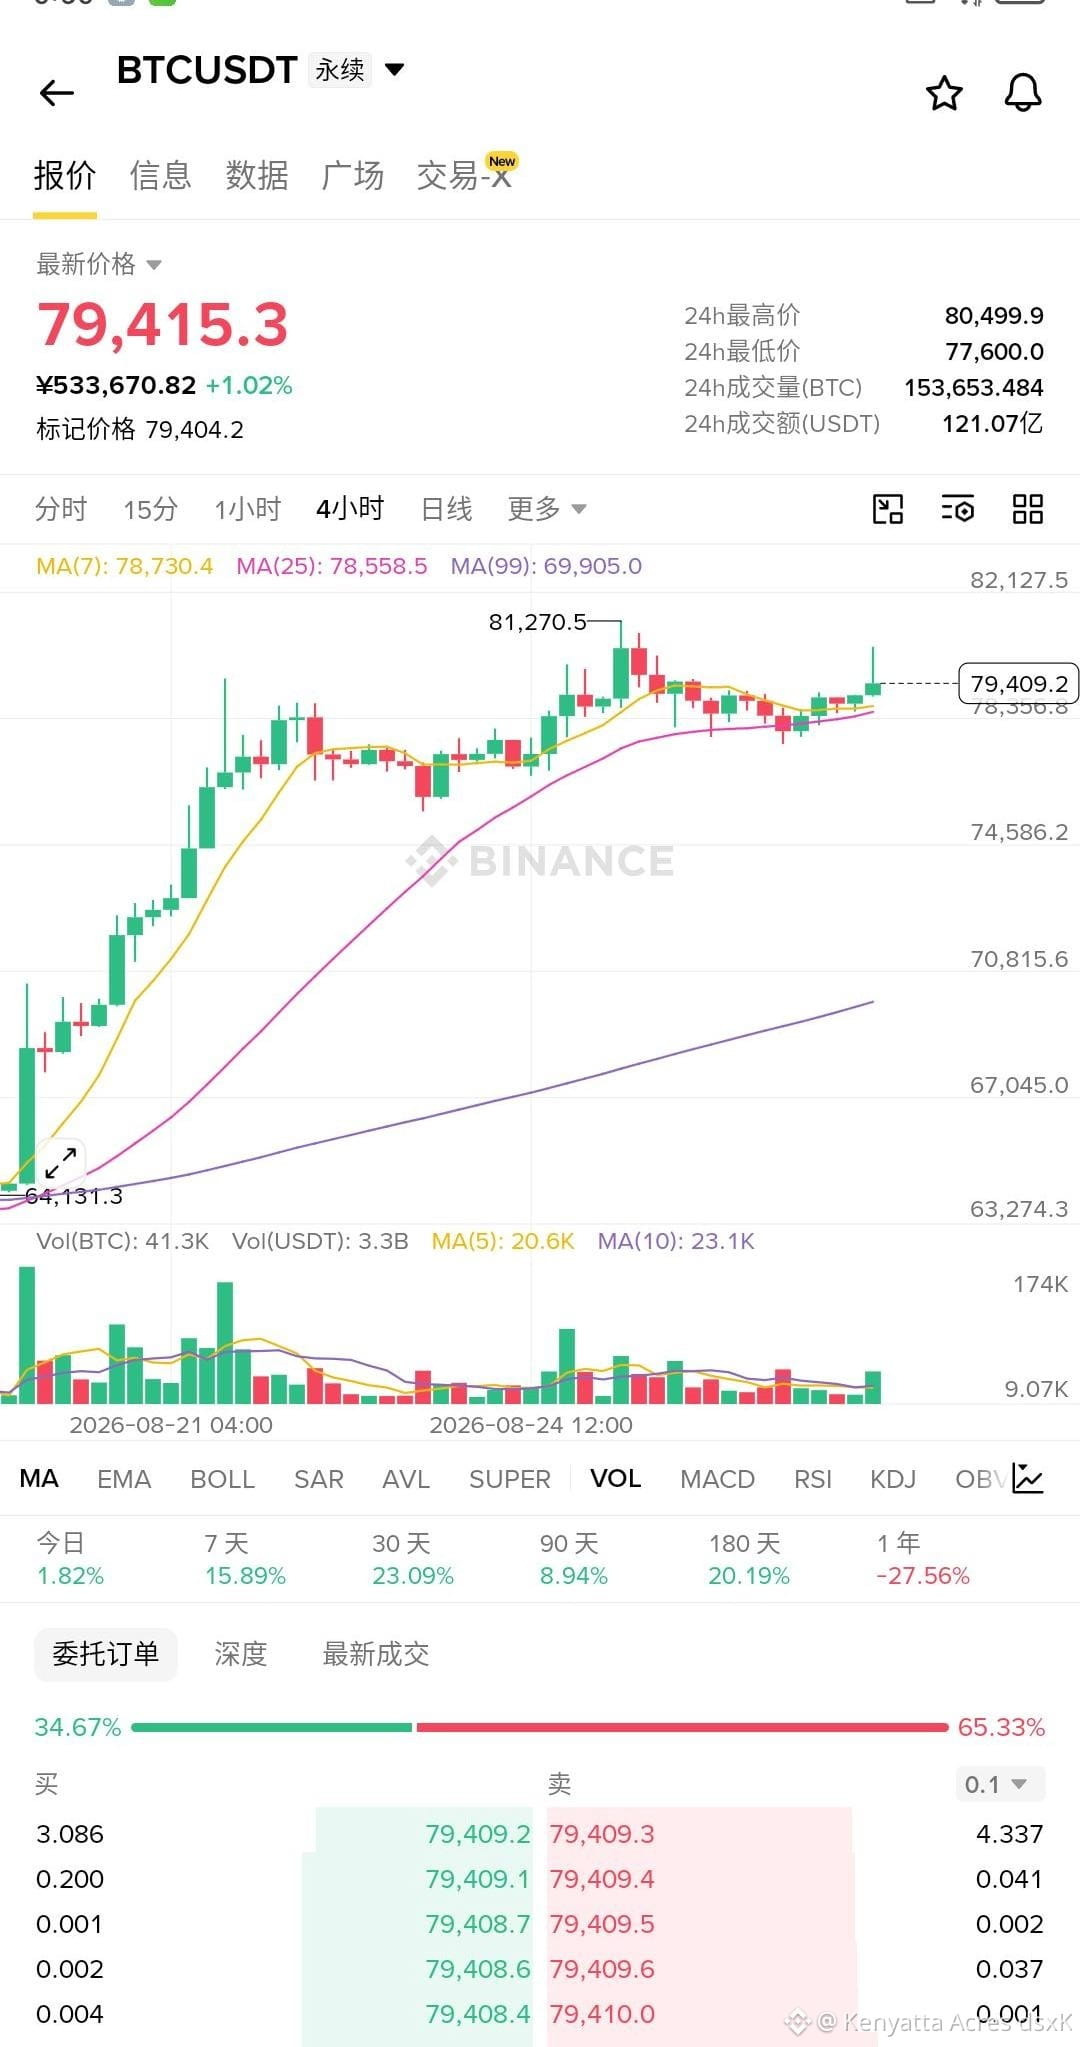
Task: Tap the MA(7): 78,730.4 legend
Action: tap(124, 566)
